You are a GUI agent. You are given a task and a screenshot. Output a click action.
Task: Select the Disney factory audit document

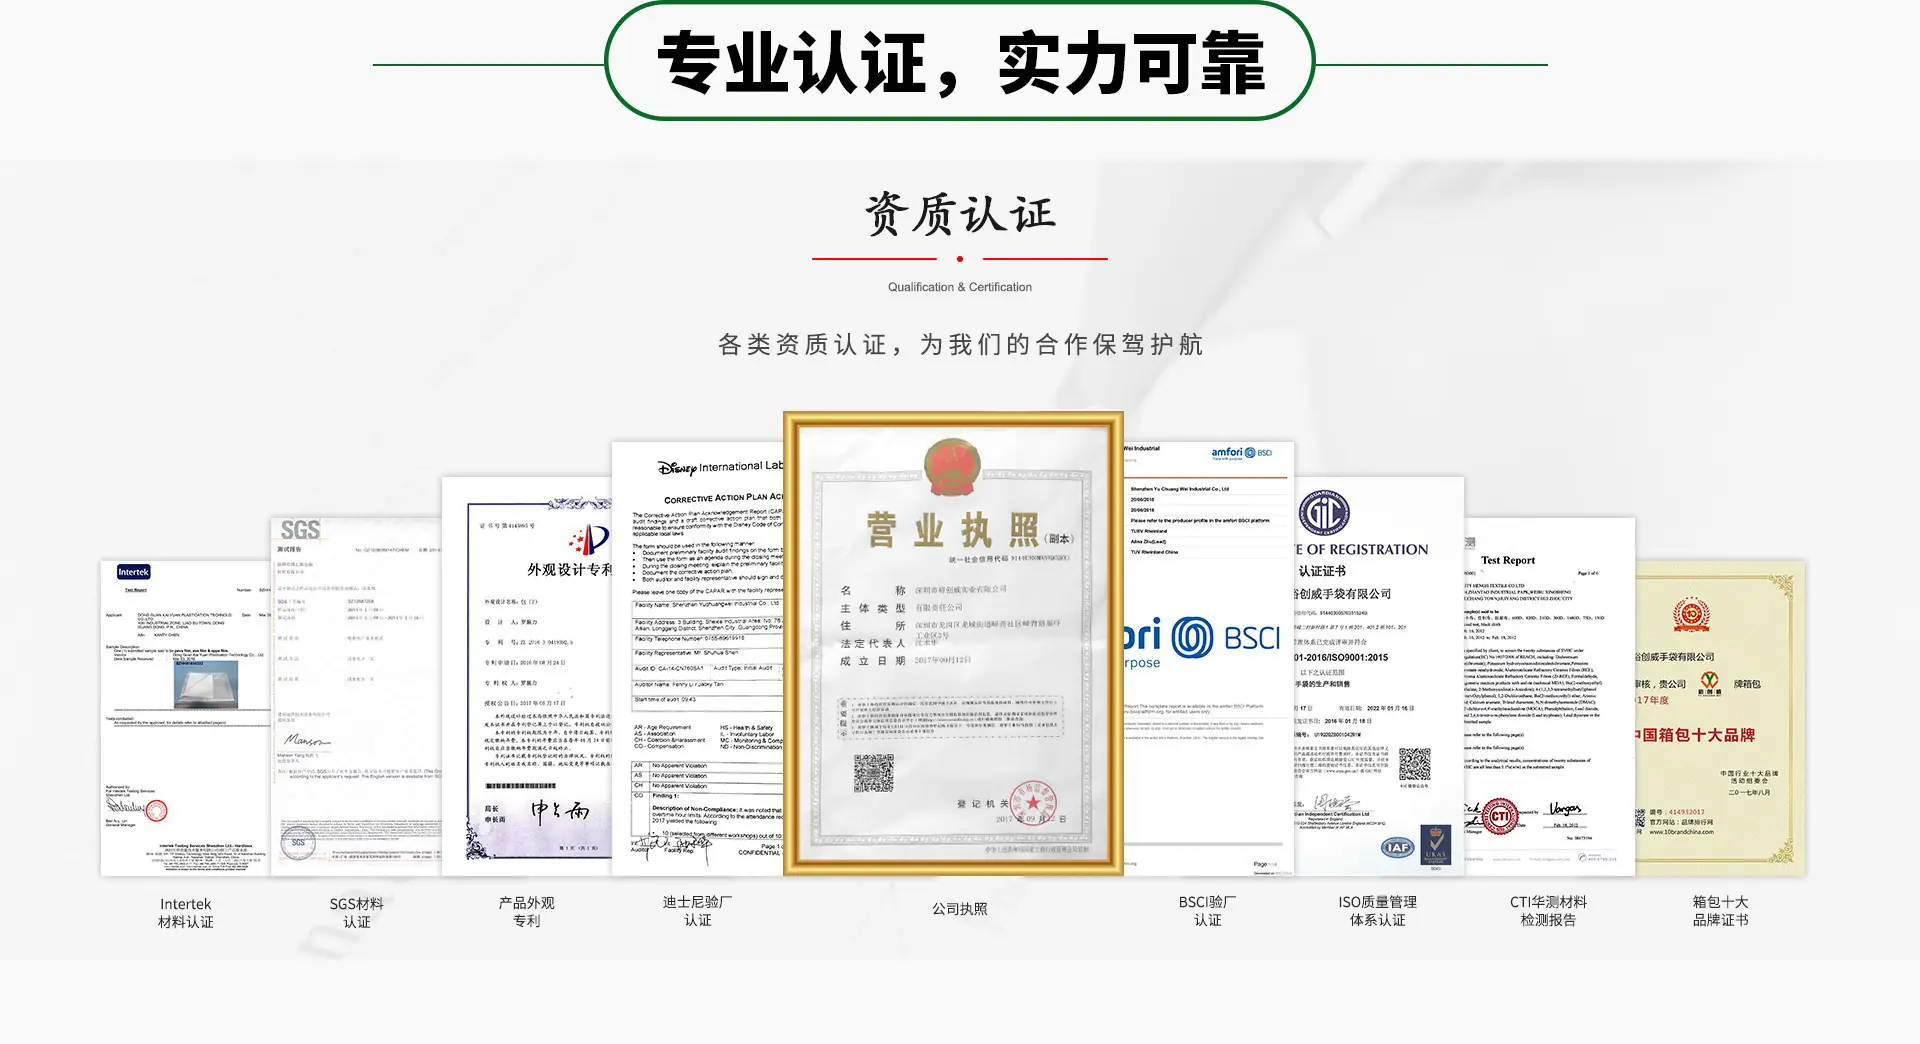pyautogui.click(x=698, y=659)
